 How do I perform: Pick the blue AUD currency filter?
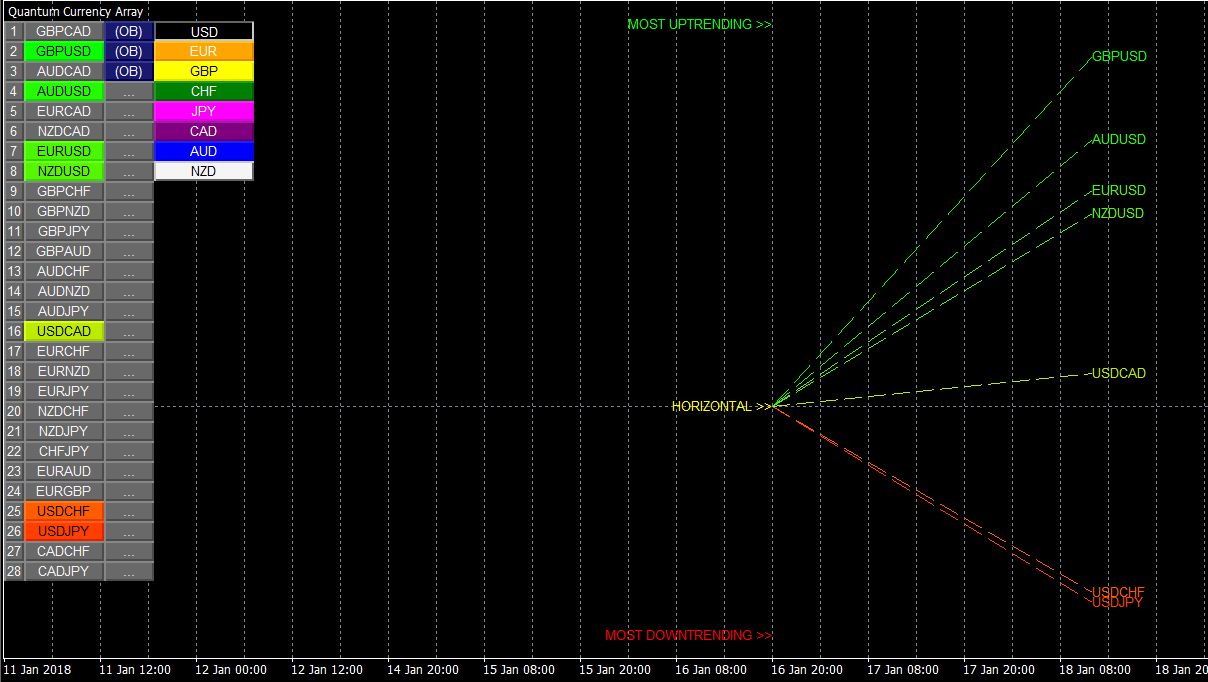(x=204, y=151)
